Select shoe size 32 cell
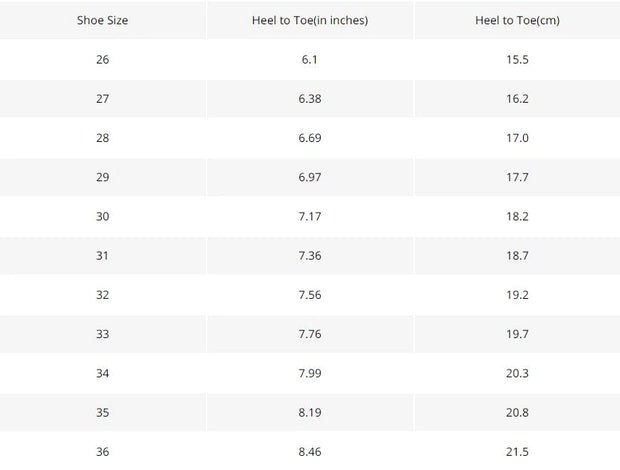The image size is (620, 470). [x=102, y=295]
